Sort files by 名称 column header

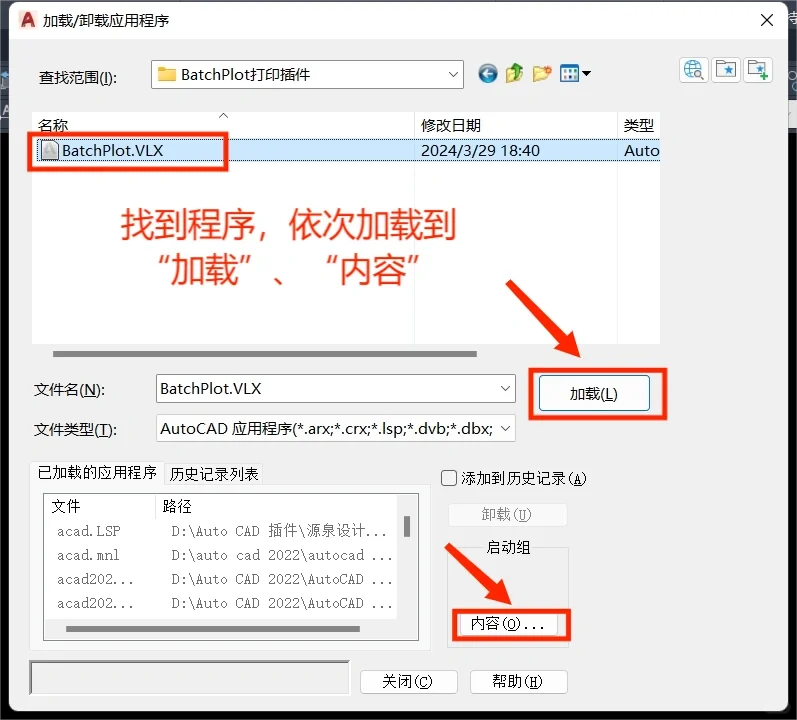click(x=223, y=125)
